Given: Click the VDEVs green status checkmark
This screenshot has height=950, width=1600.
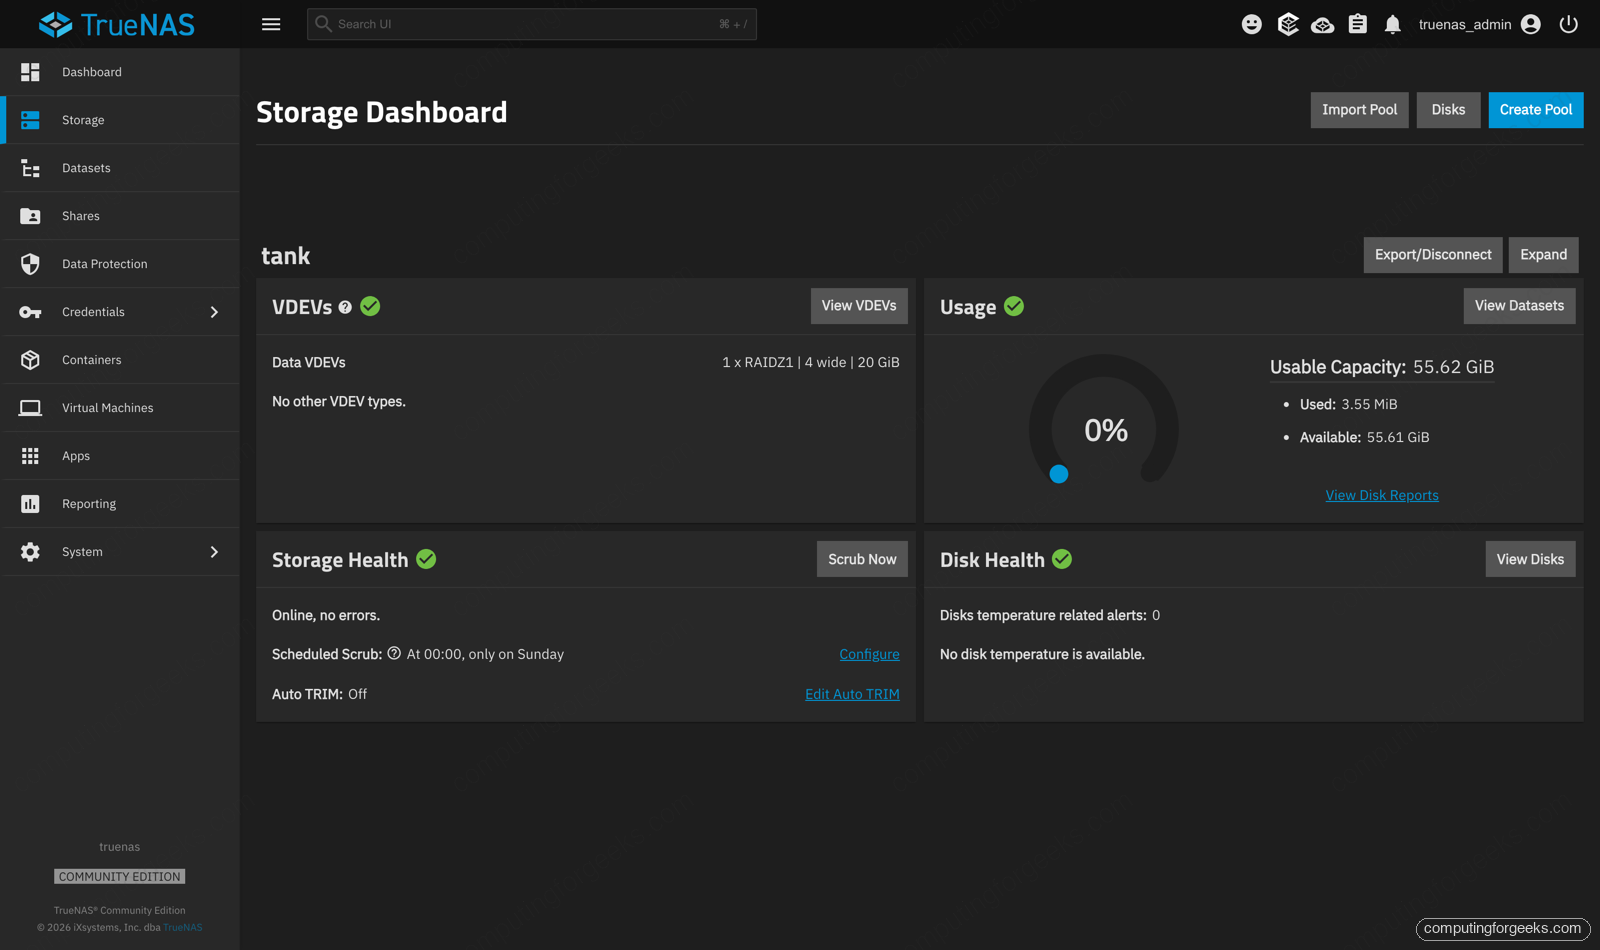Looking at the screenshot, I should (x=370, y=306).
